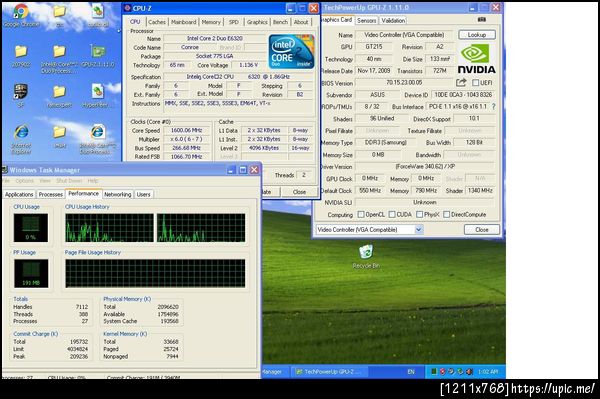Open the GPU-Z 1.11.0 desktop icon
Screen dimensions: 600x399
coord(98,55)
